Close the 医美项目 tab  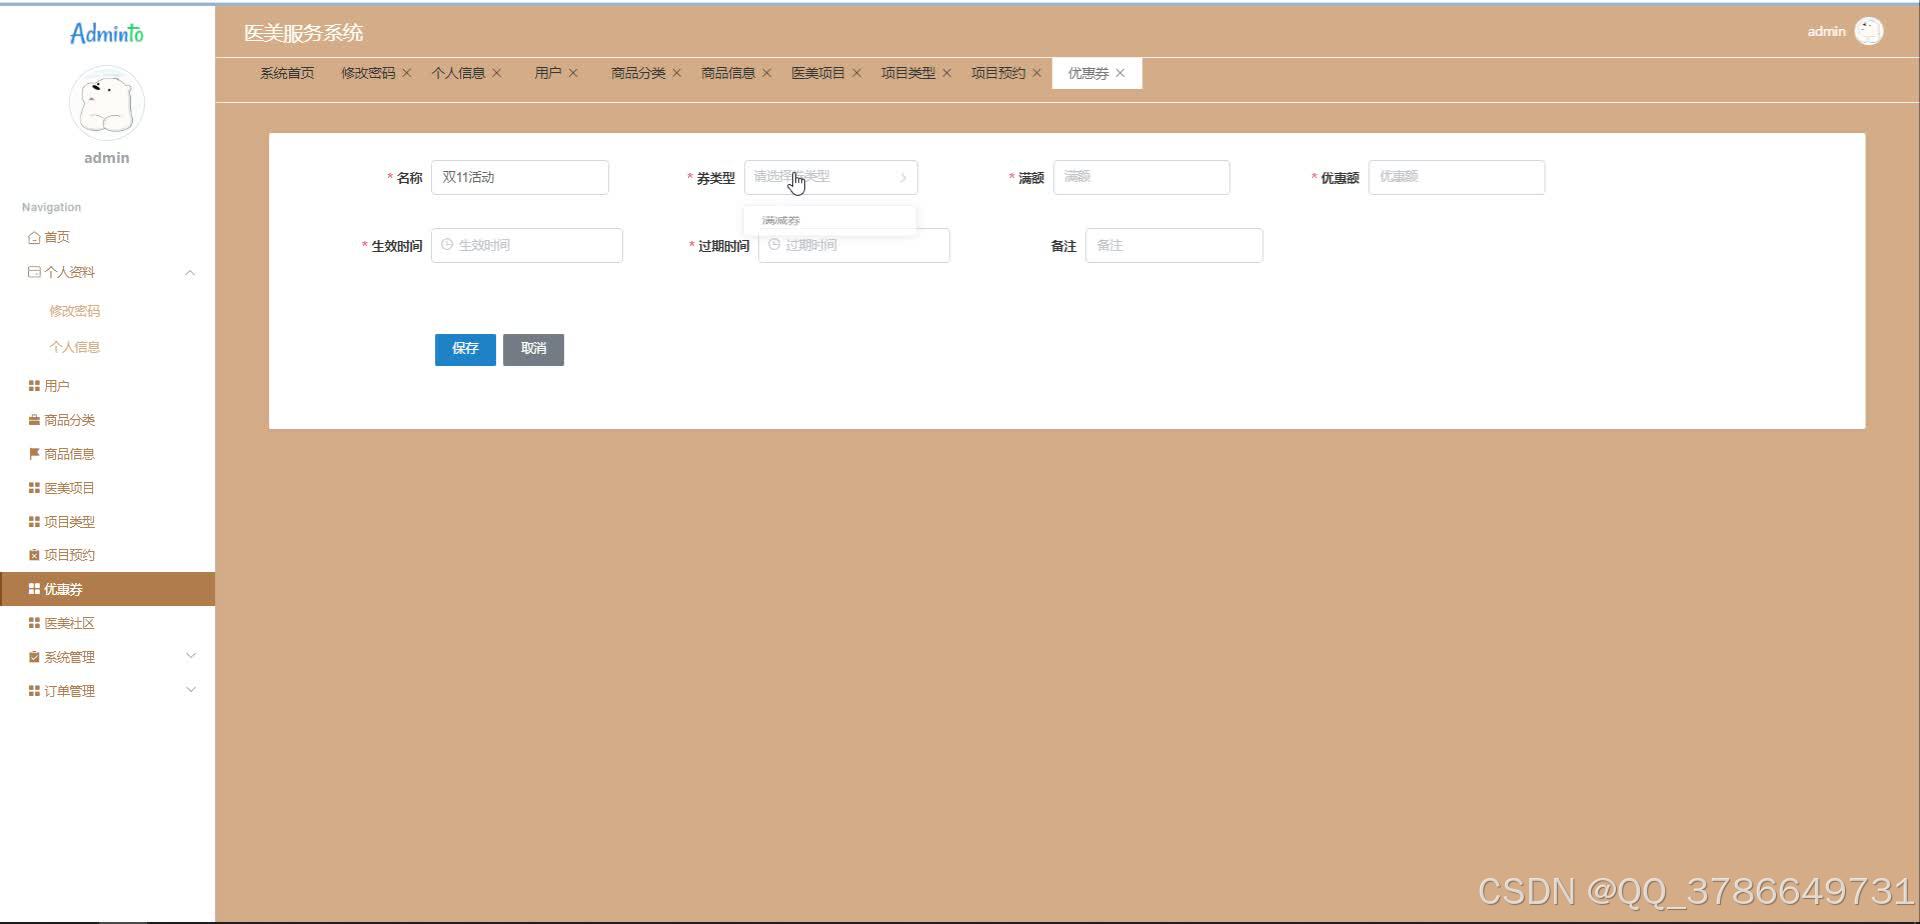857,73
